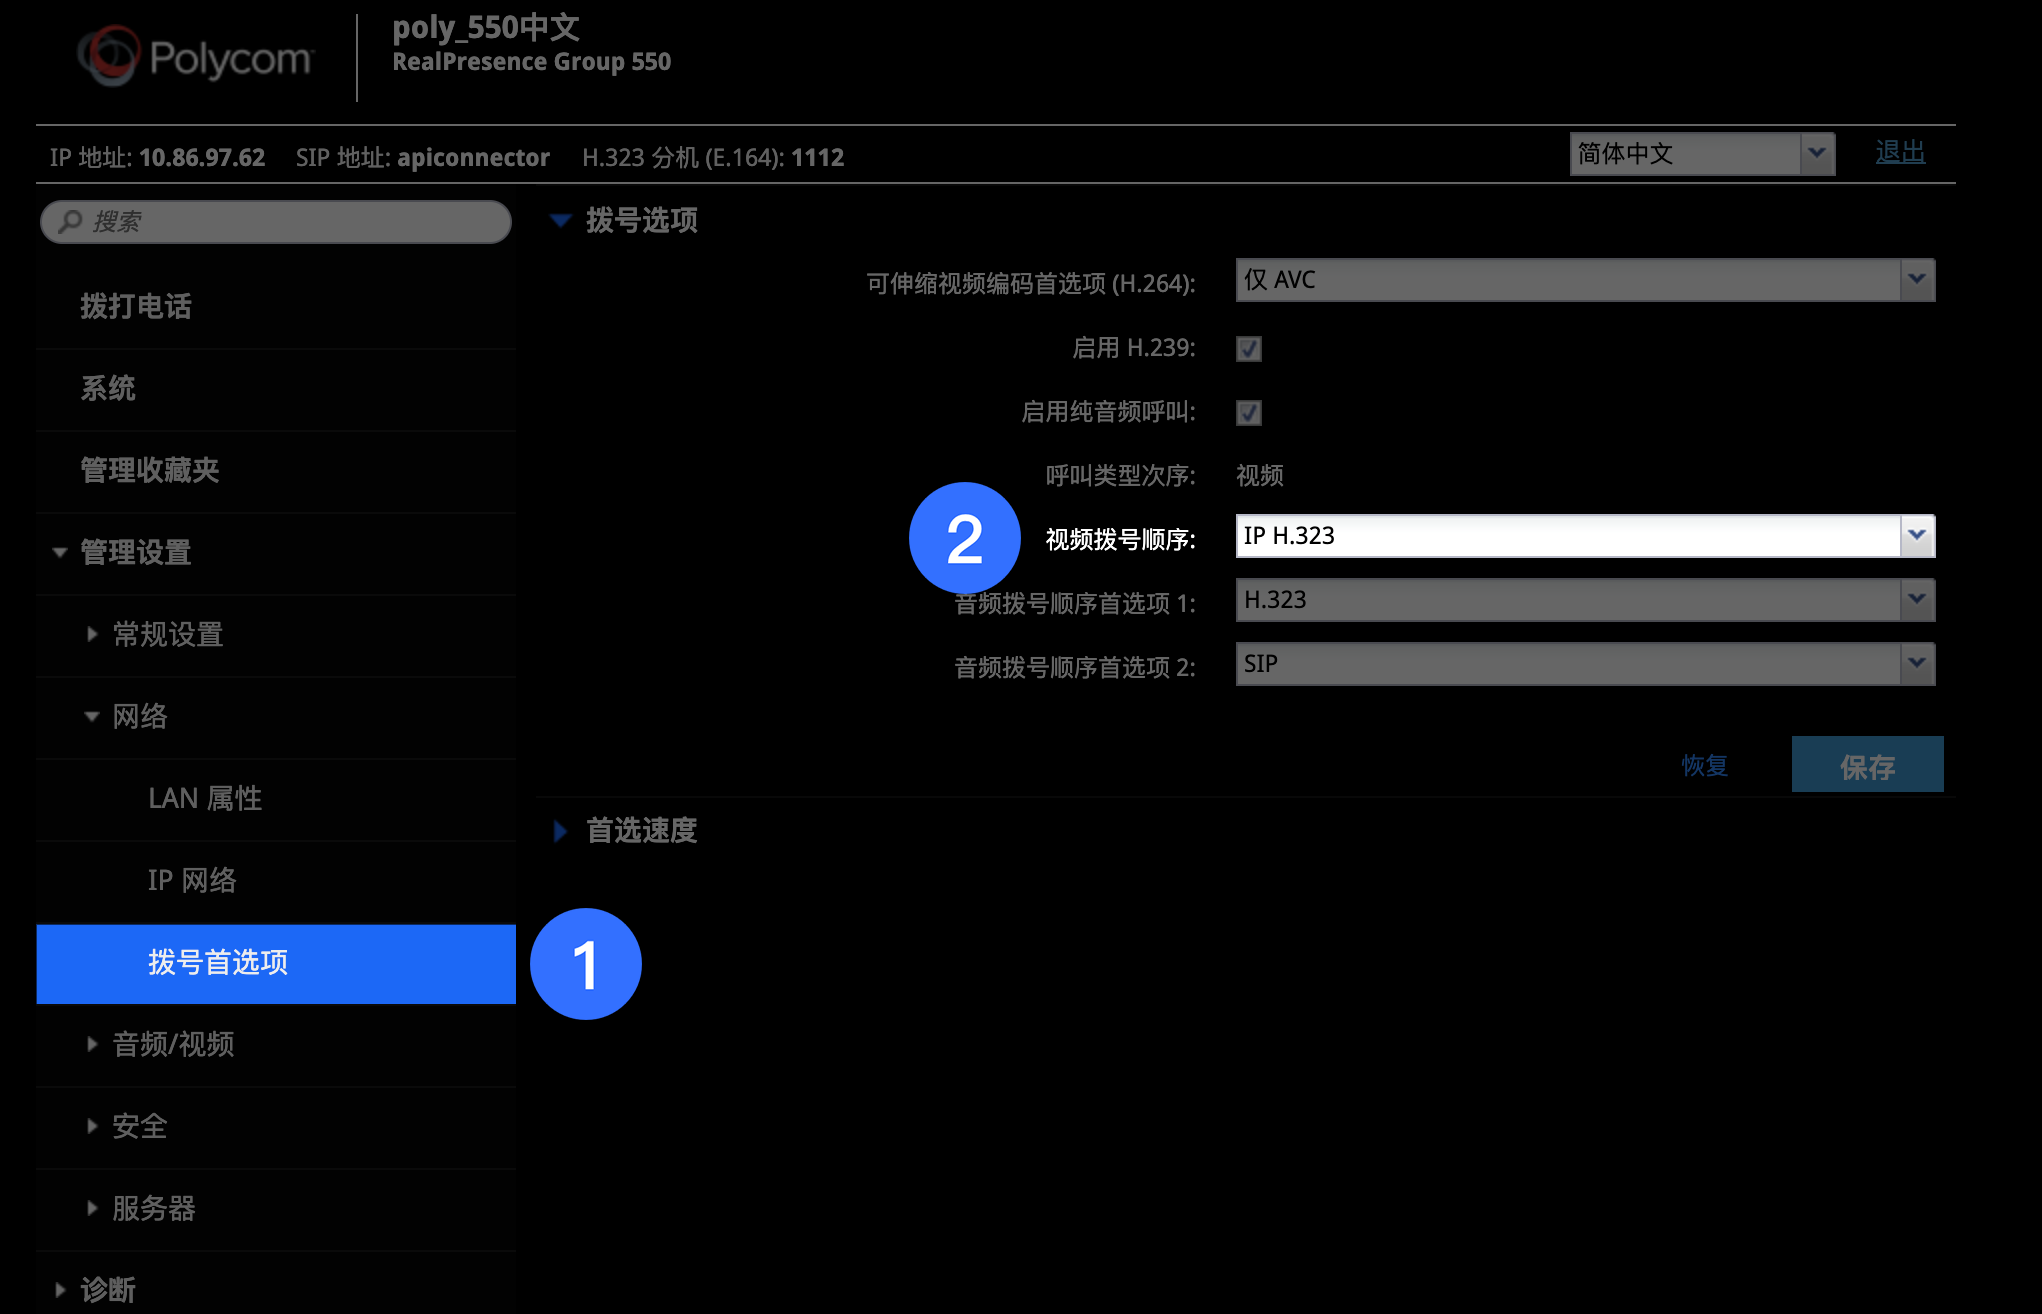The width and height of the screenshot is (2042, 1314).
Task: Click the blue step 2 marker
Action: (x=964, y=538)
